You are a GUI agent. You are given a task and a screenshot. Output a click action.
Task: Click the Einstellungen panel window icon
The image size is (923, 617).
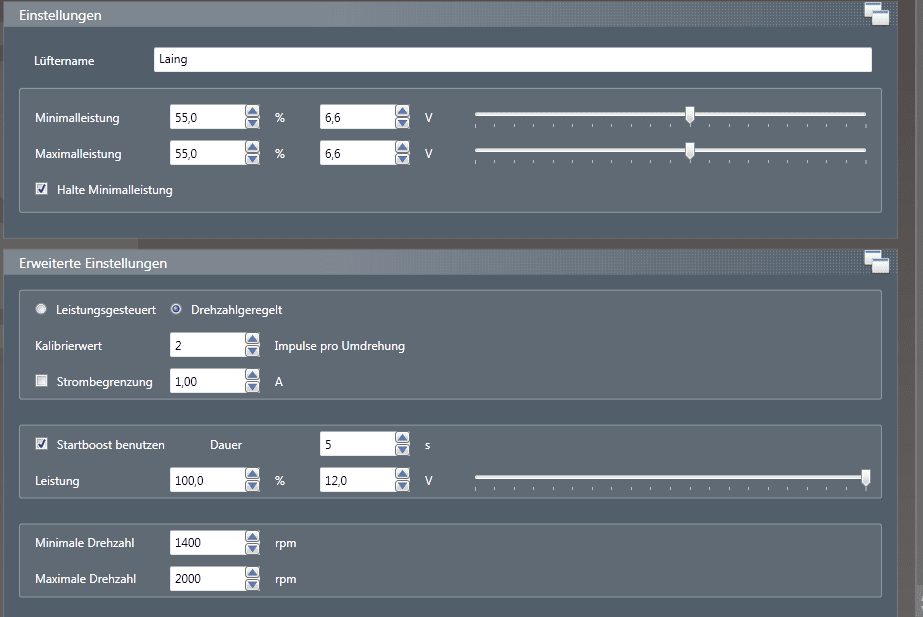pos(876,14)
